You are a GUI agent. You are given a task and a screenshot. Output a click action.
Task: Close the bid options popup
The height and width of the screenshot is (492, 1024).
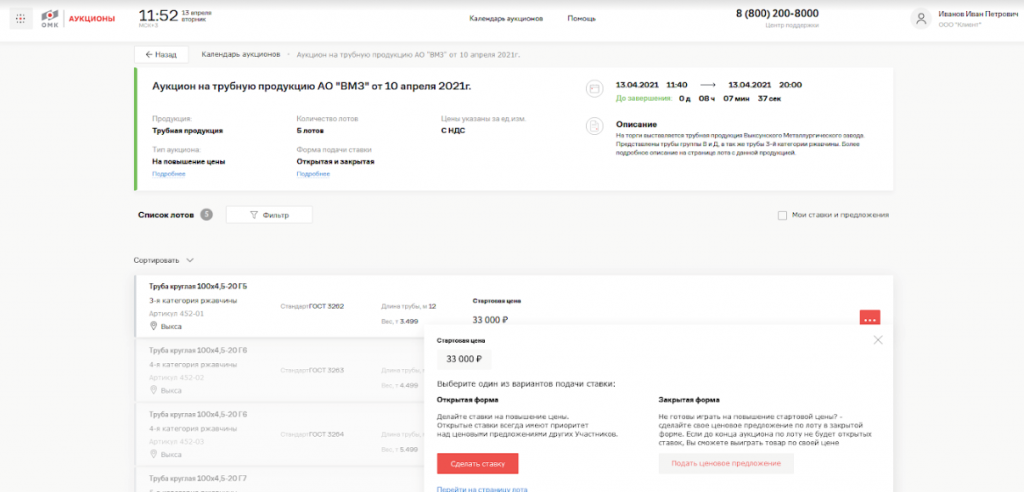pyautogui.click(x=878, y=340)
